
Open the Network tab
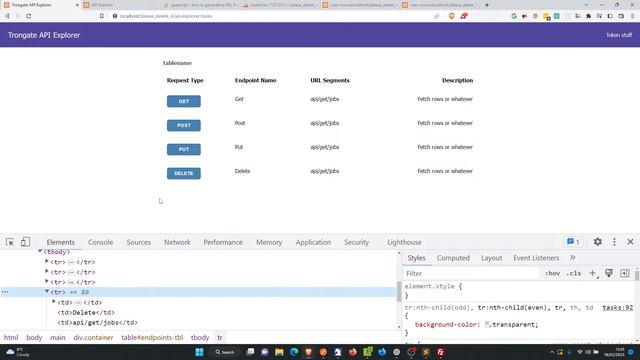coord(177,242)
